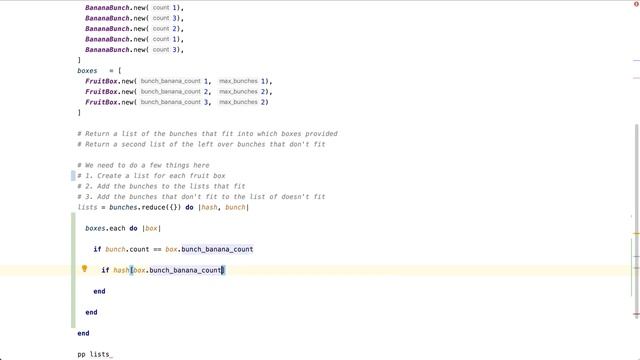The width and height of the screenshot is (640, 360).
Task: Click the max_bunches hint on the bunch_banana_count 3 row
Action: coord(238,102)
